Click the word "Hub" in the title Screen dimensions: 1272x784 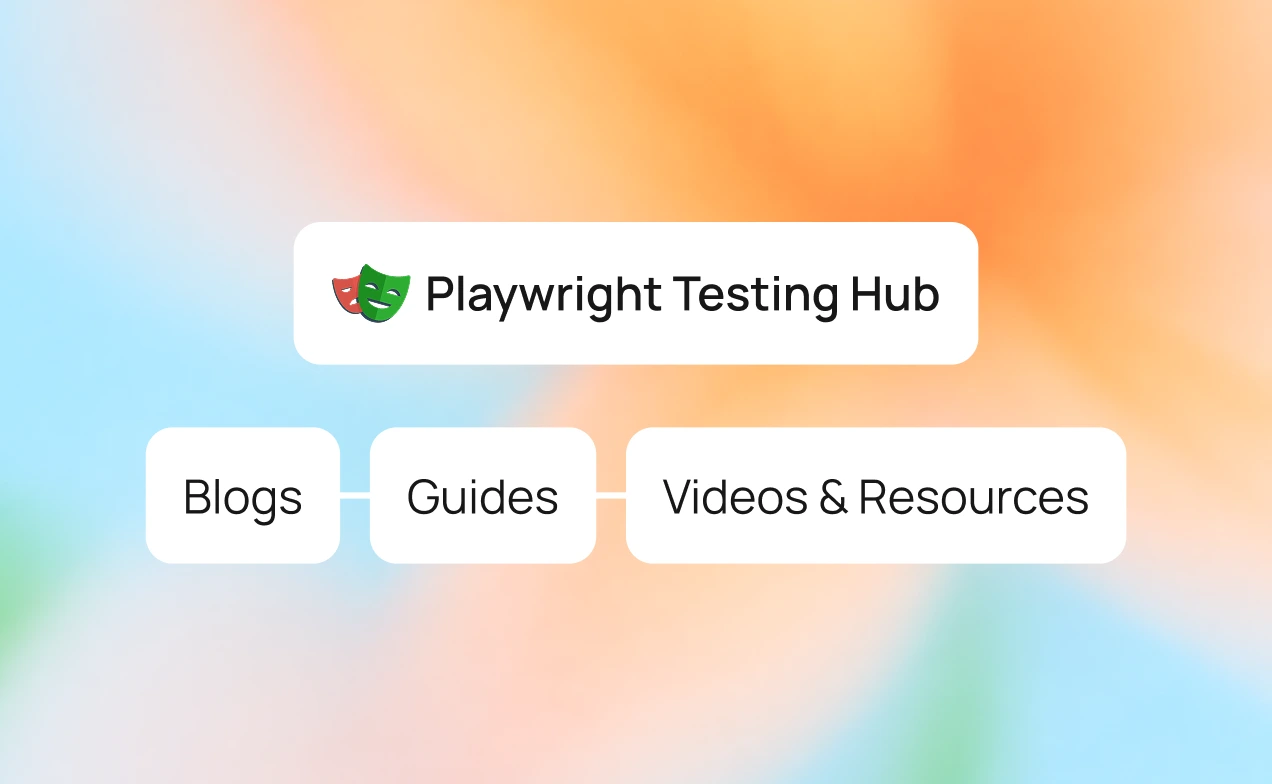coord(895,293)
